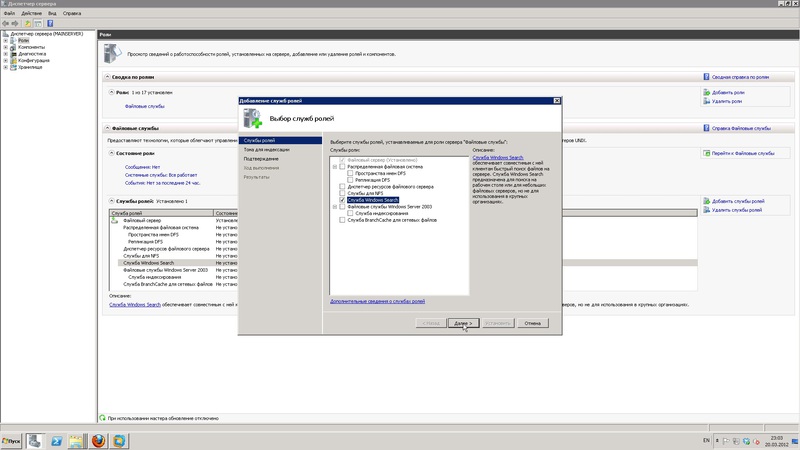Click the Action Center flag tray icon
800x450 pixels.
click(x=726, y=441)
